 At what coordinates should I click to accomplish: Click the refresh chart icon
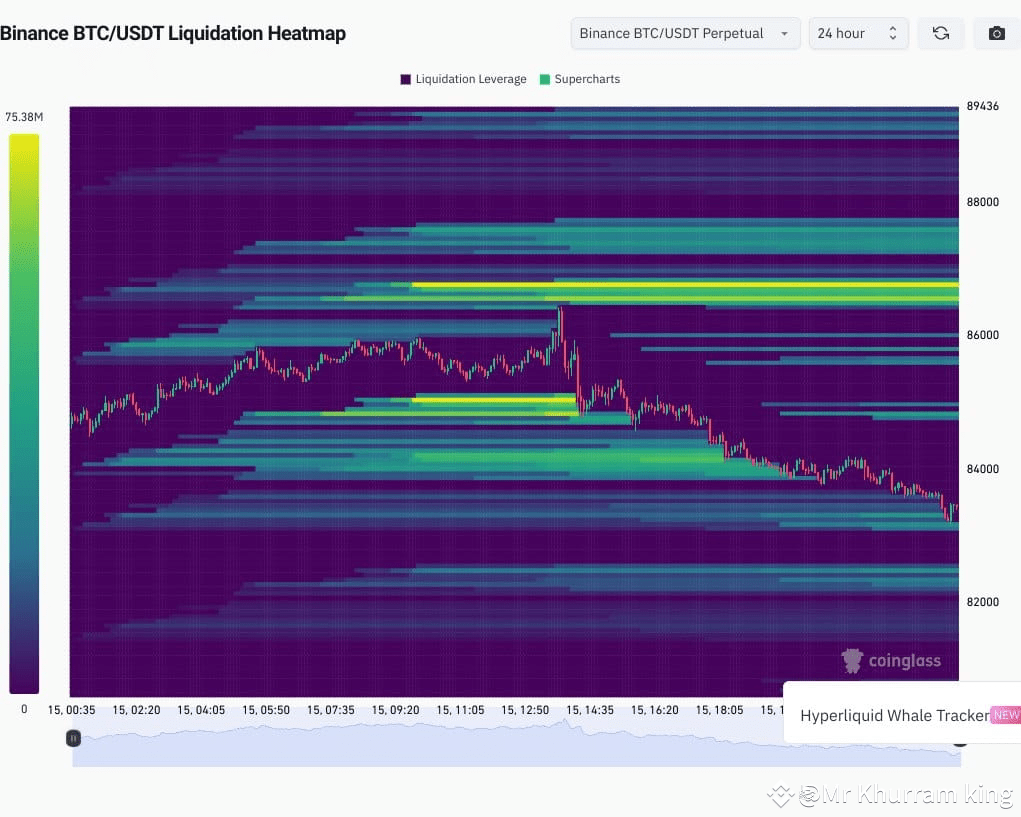coord(940,33)
